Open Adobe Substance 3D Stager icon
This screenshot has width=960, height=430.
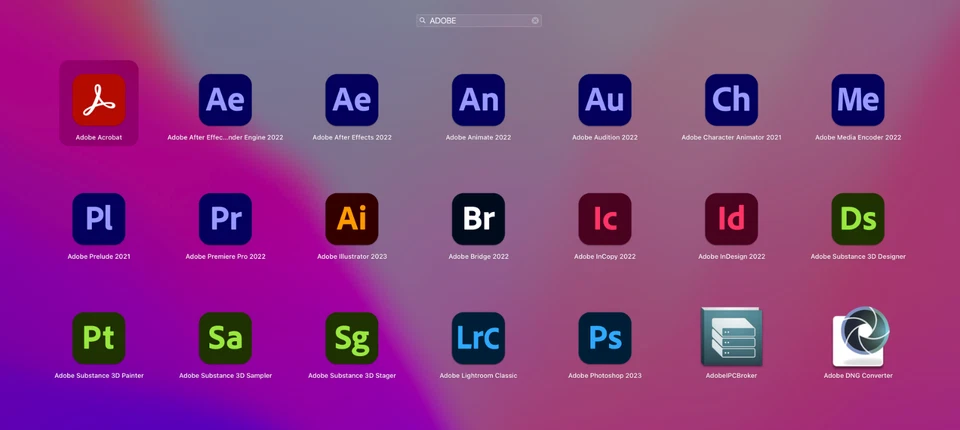pyautogui.click(x=352, y=338)
